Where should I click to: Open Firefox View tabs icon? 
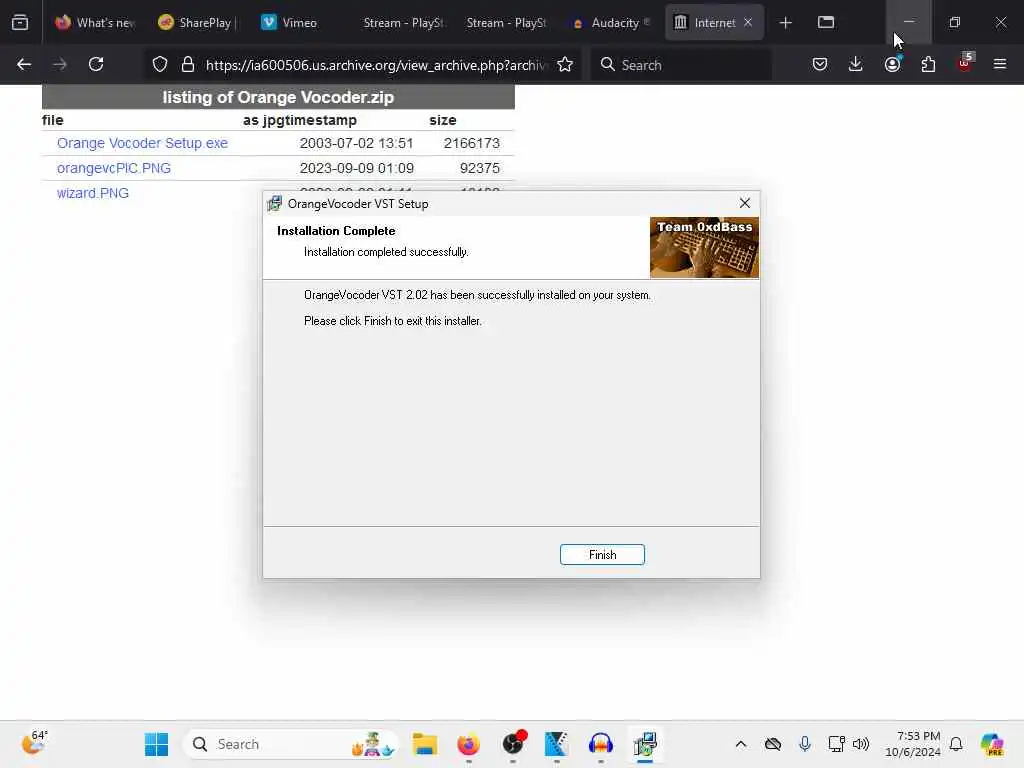point(826,23)
